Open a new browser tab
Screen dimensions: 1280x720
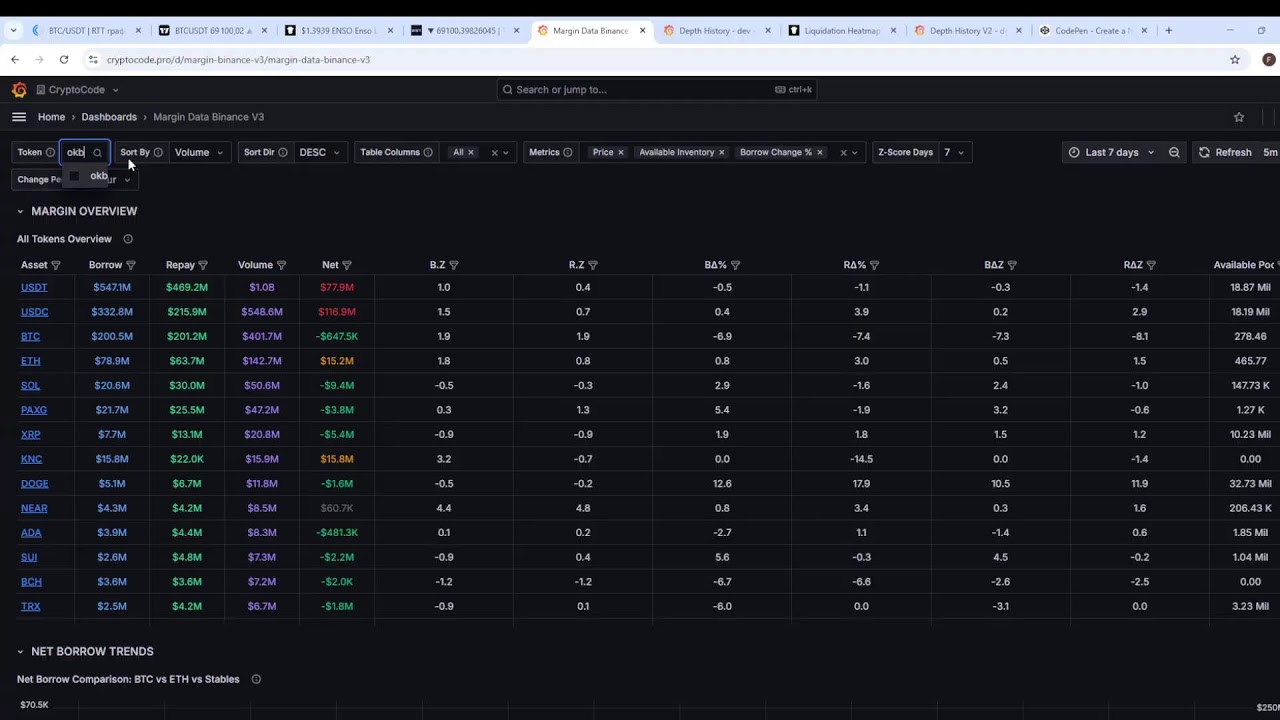(x=1168, y=31)
